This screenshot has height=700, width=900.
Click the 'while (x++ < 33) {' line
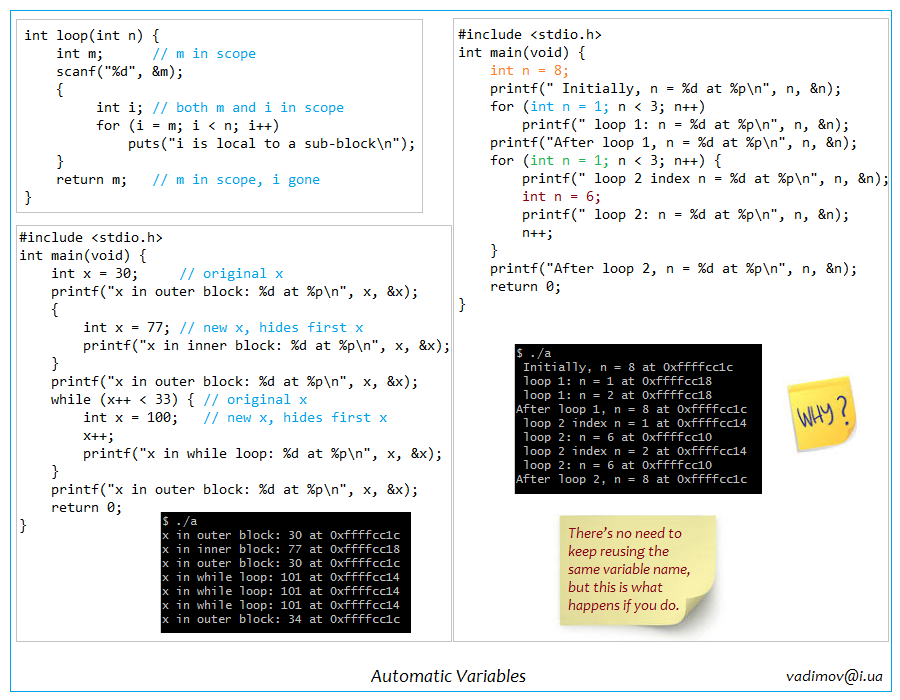coord(122,399)
